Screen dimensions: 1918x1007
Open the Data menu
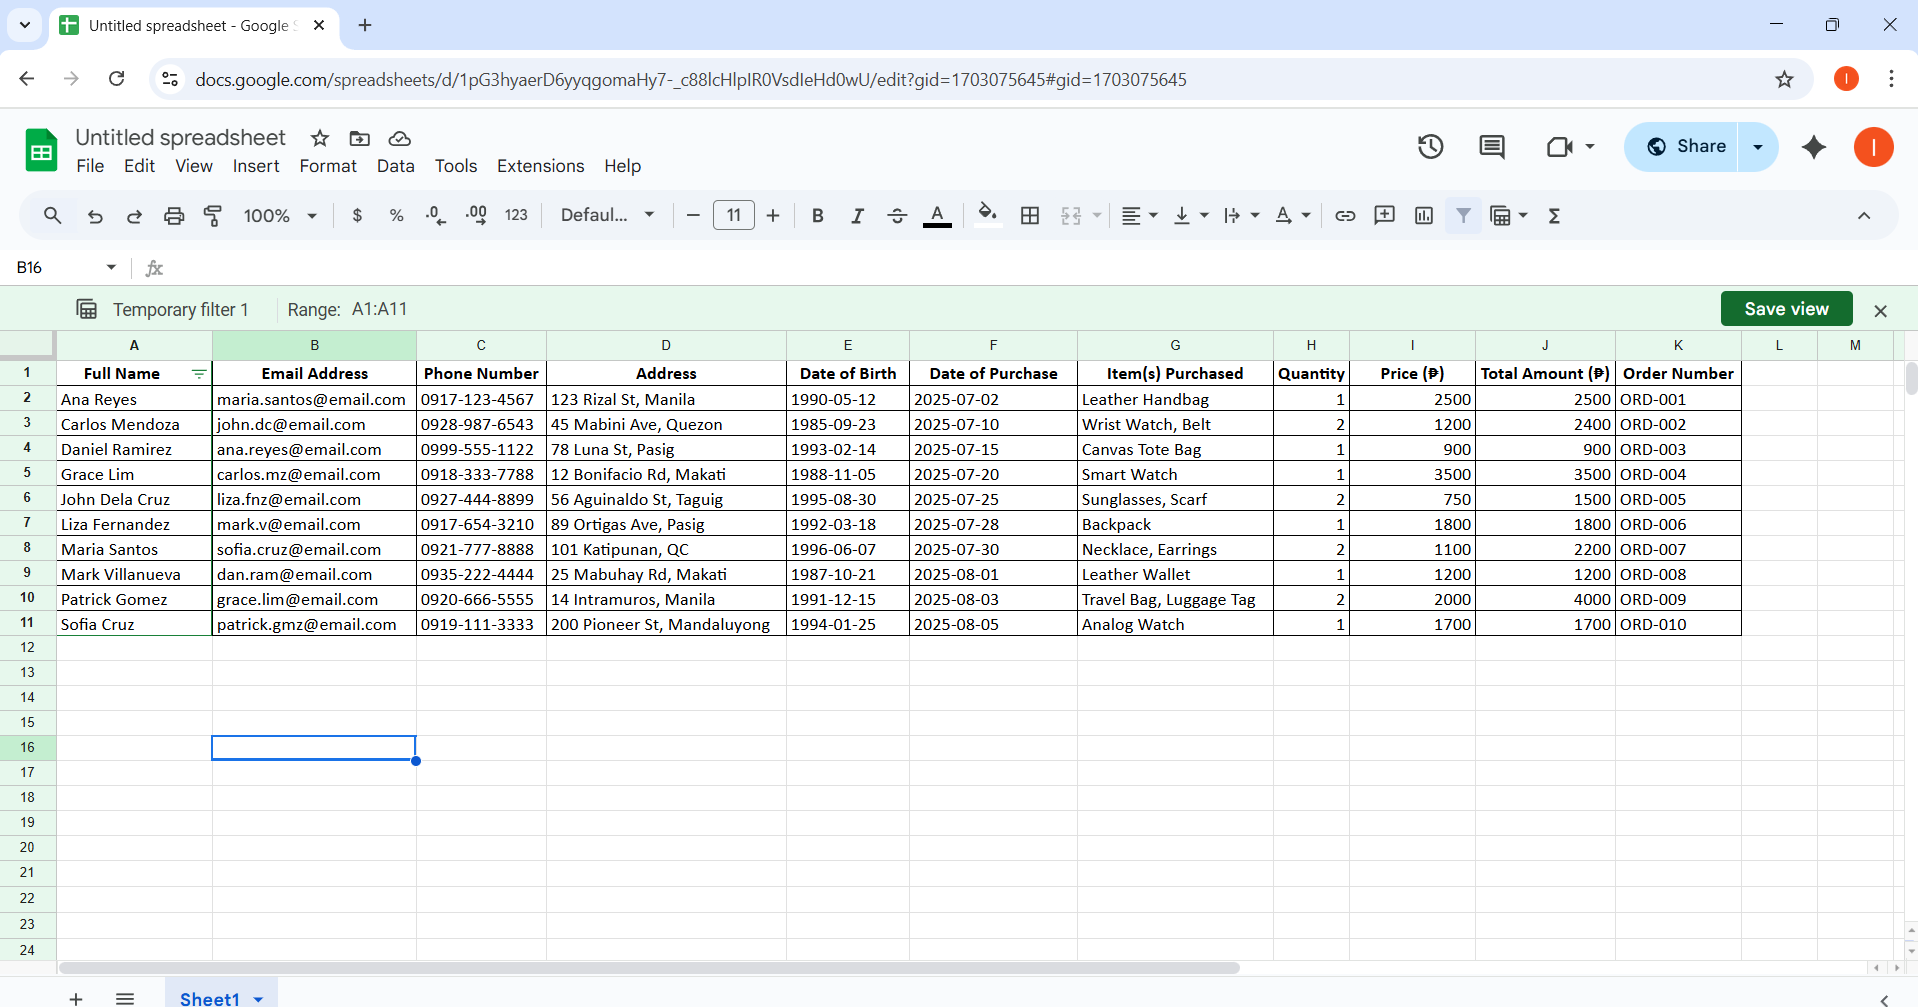[x=395, y=166]
